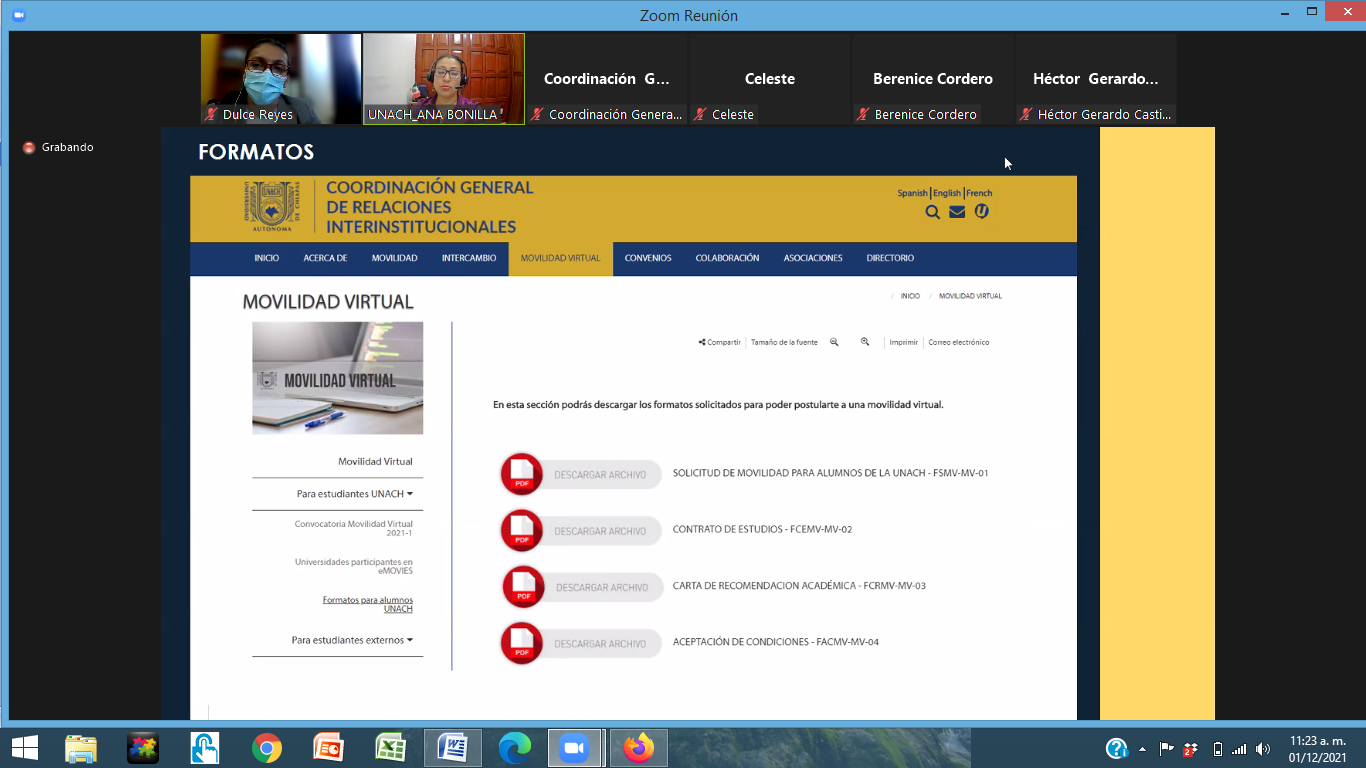Switch to Firefox in the taskbar

[x=638, y=748]
